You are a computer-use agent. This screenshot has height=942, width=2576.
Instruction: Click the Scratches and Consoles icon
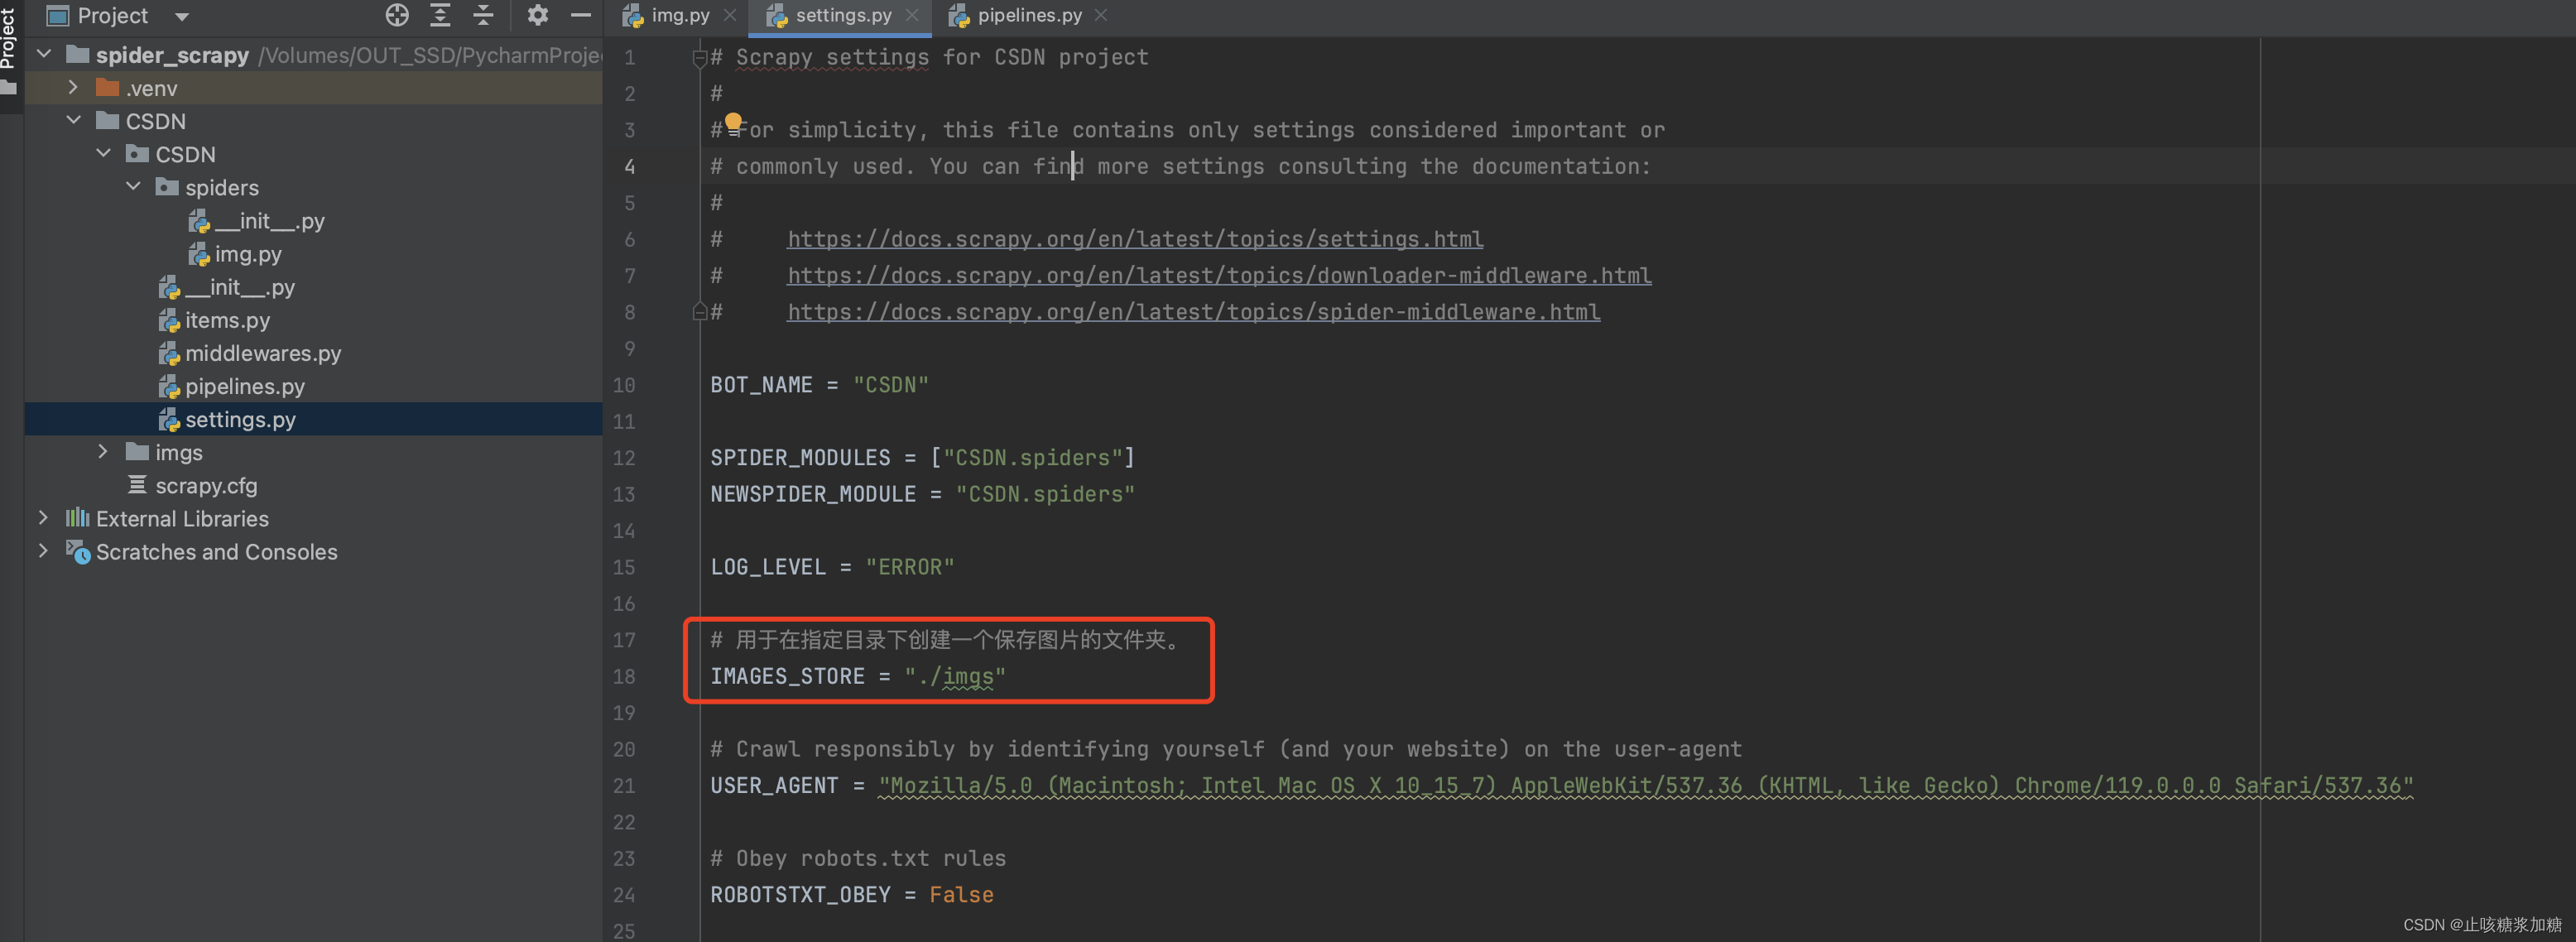(78, 551)
